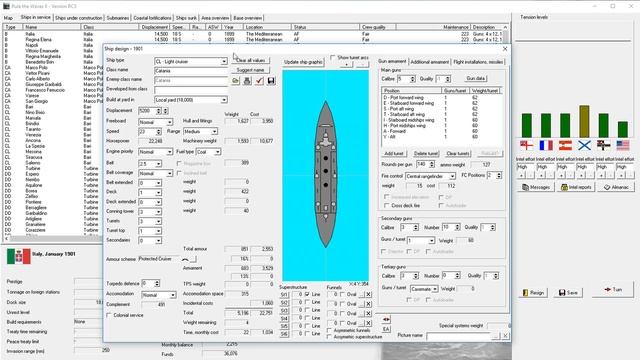Screen dimensions: 640x360
Task: Select the A - Forward turret row
Action: click(x=442, y=131)
